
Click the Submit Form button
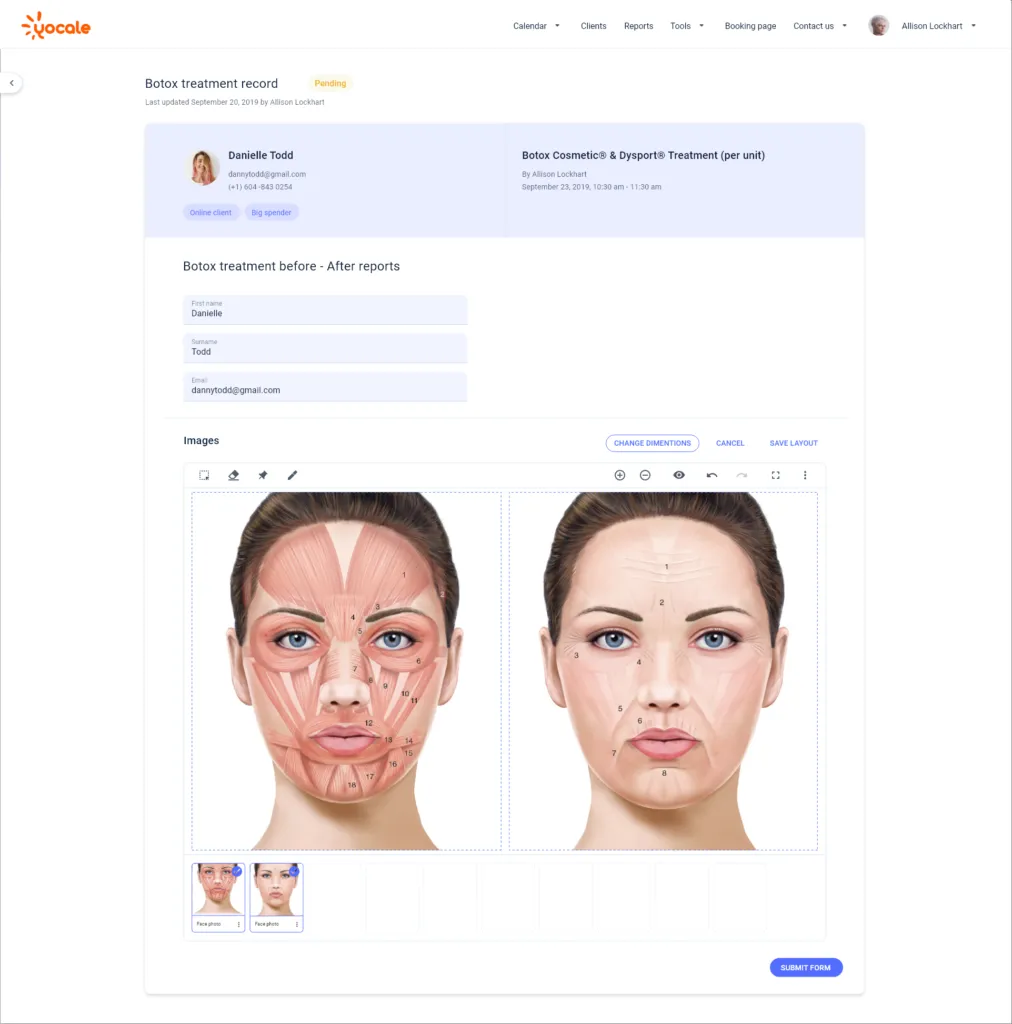806,968
